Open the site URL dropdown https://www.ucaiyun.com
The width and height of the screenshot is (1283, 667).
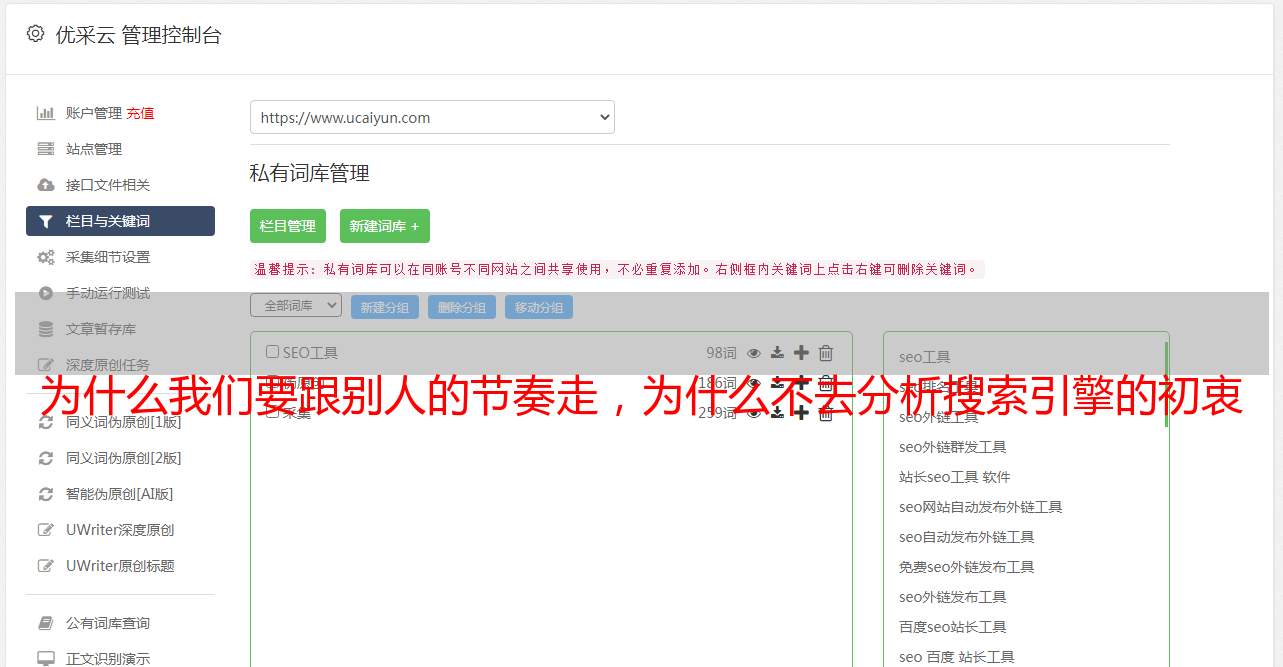(432, 117)
